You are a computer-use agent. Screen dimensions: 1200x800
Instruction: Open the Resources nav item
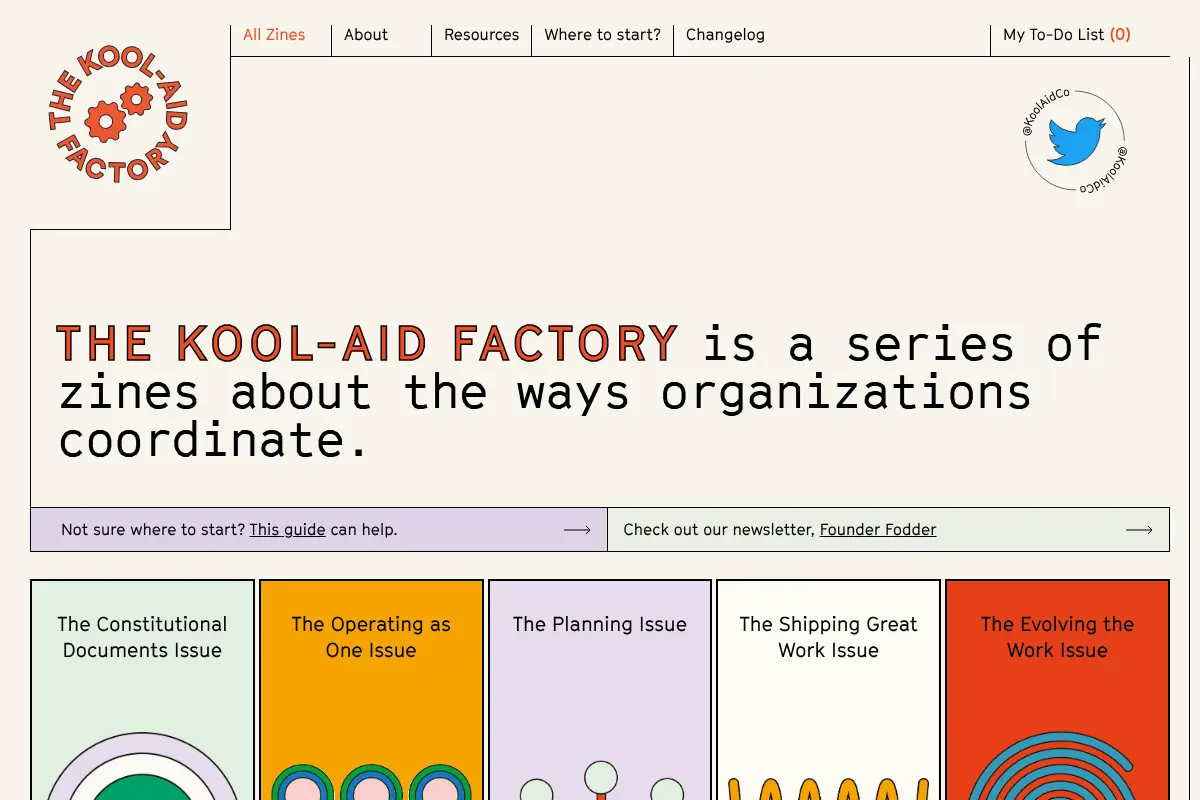click(x=481, y=35)
